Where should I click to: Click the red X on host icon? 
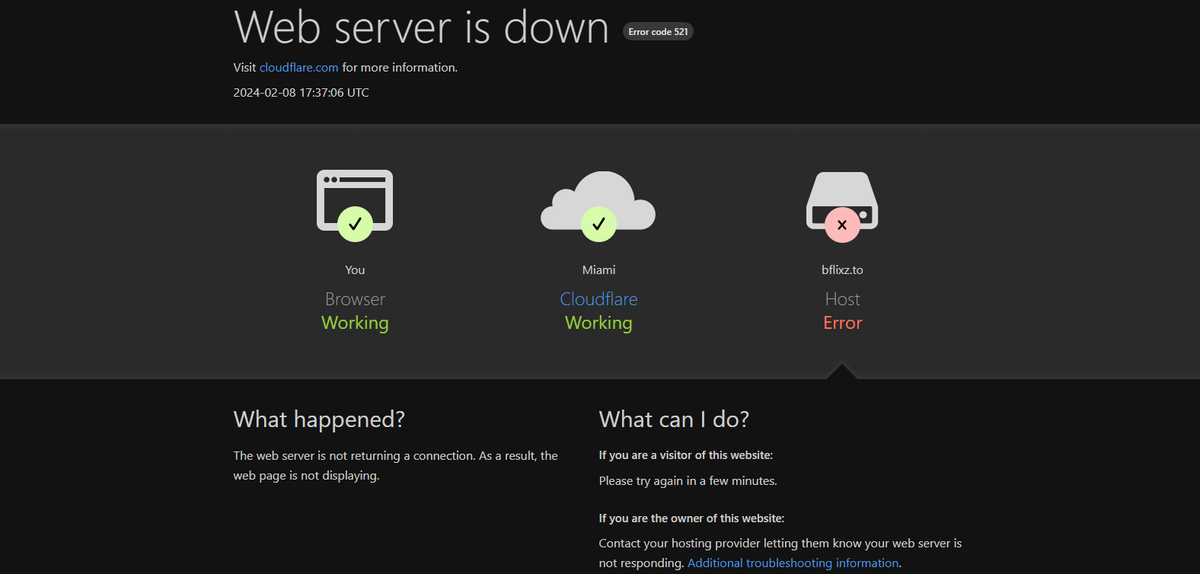842,225
